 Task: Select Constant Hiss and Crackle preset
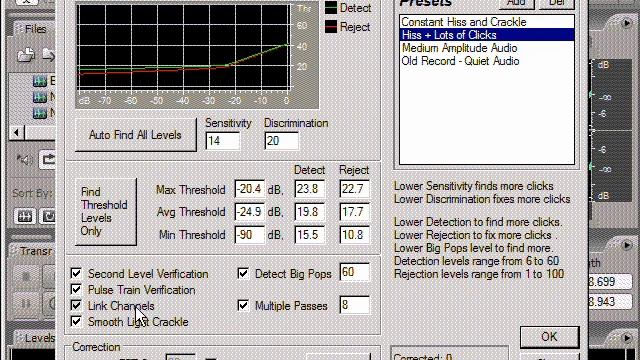(x=487, y=22)
